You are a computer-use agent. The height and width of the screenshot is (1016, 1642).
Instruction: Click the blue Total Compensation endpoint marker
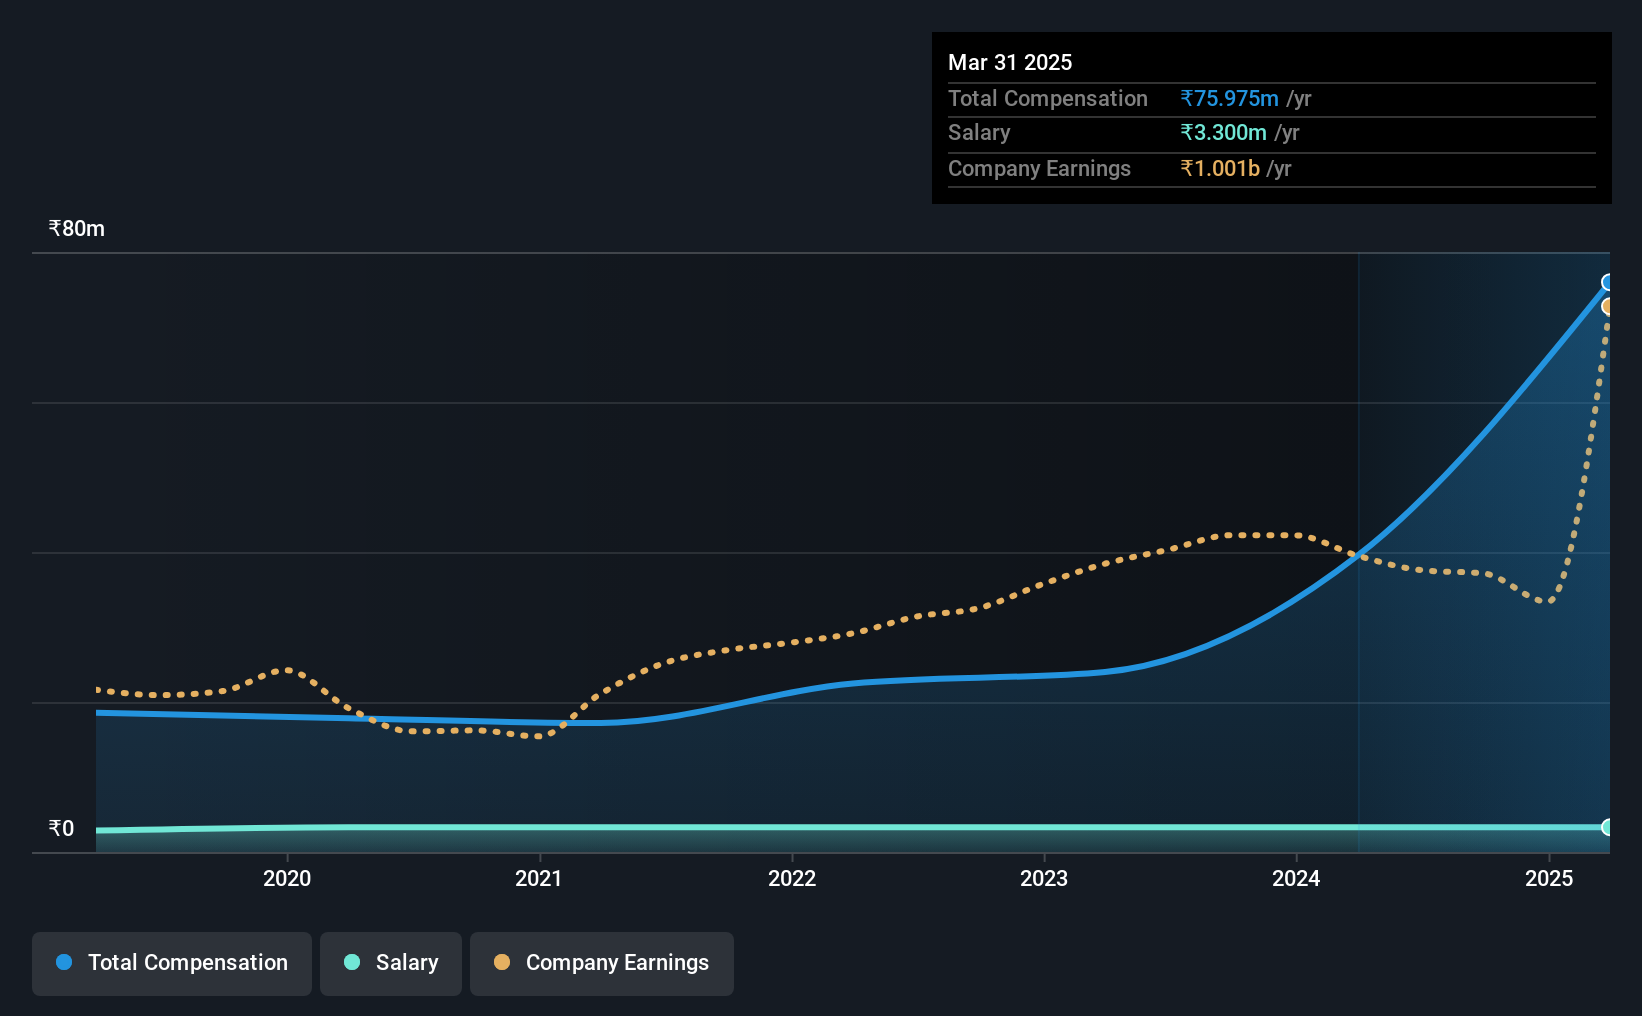pos(1608,283)
